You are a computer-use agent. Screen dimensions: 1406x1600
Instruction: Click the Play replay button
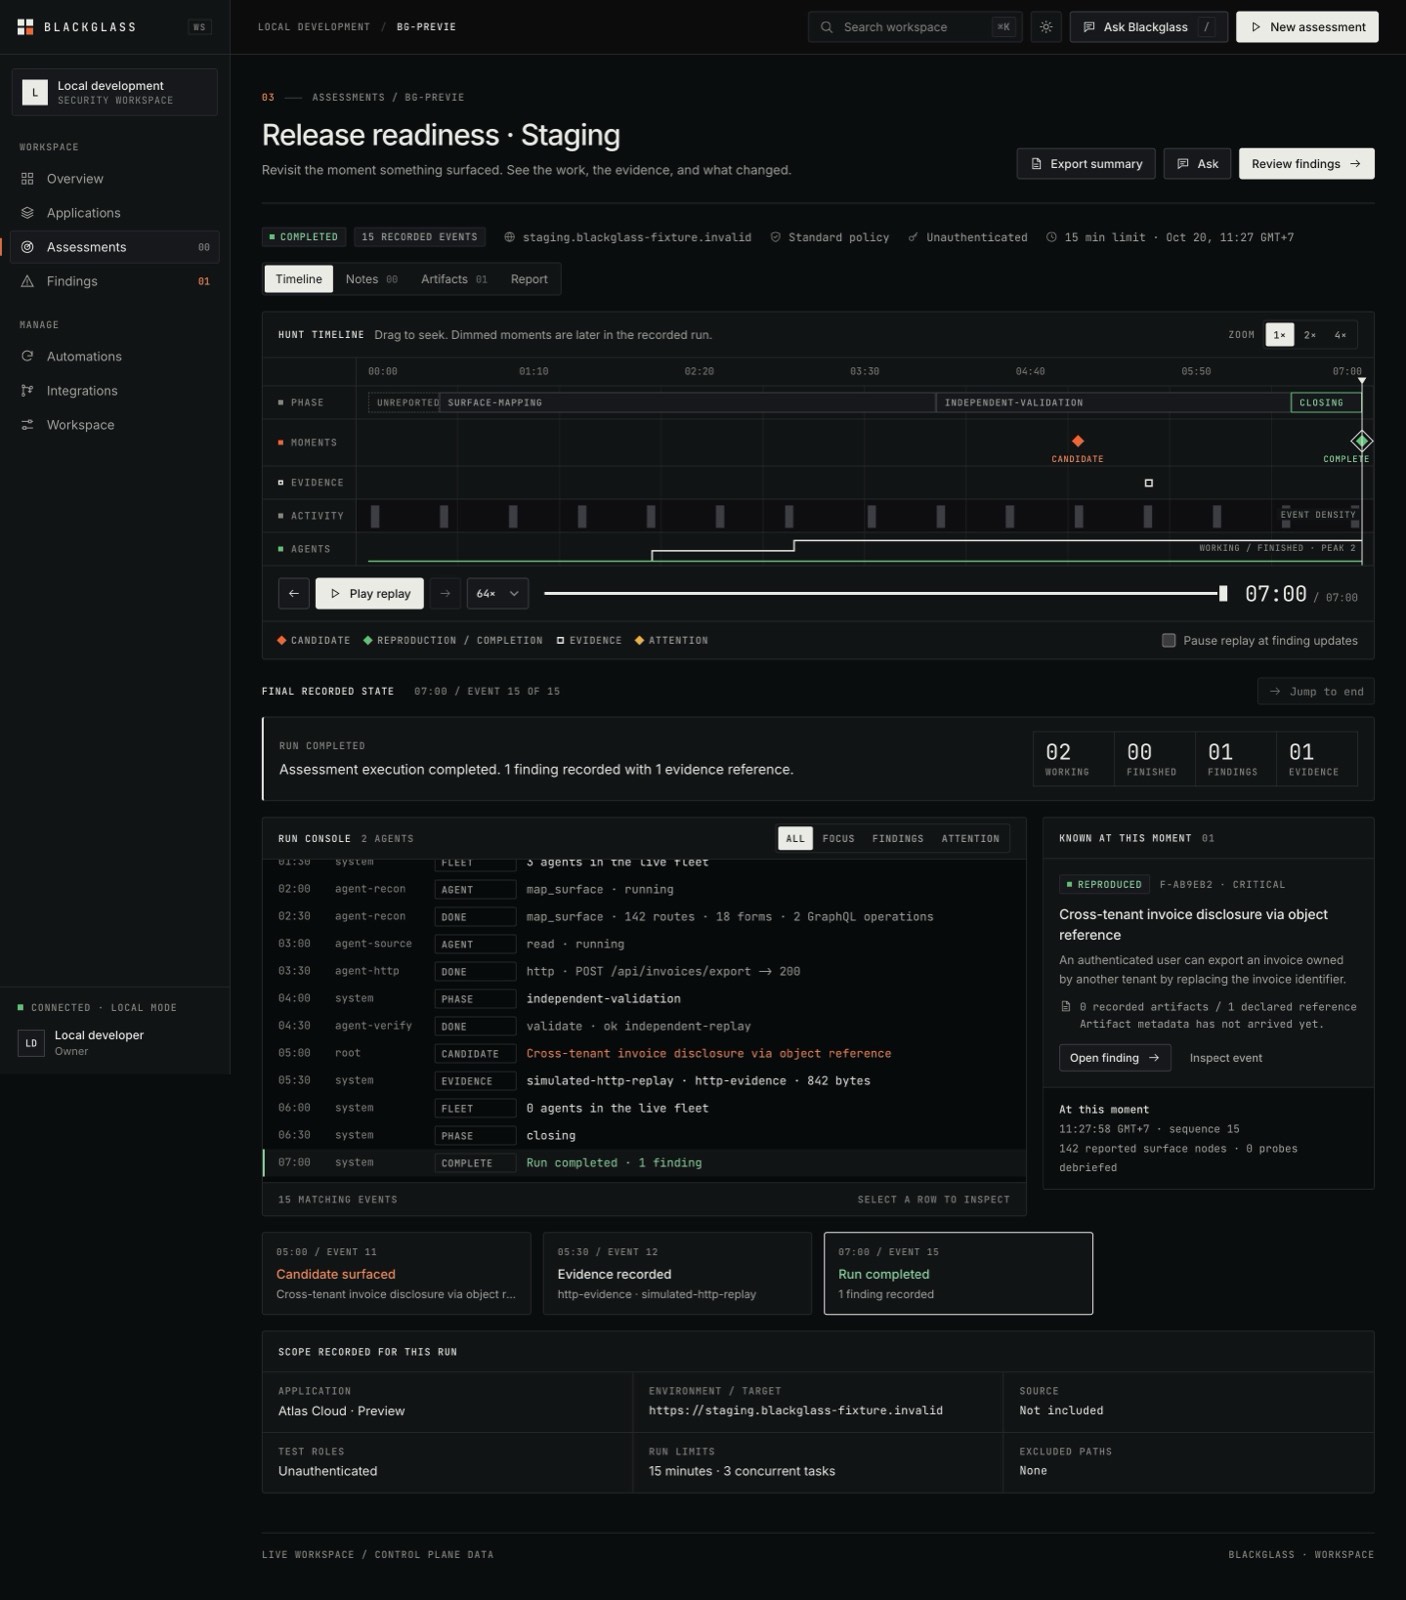click(x=370, y=593)
